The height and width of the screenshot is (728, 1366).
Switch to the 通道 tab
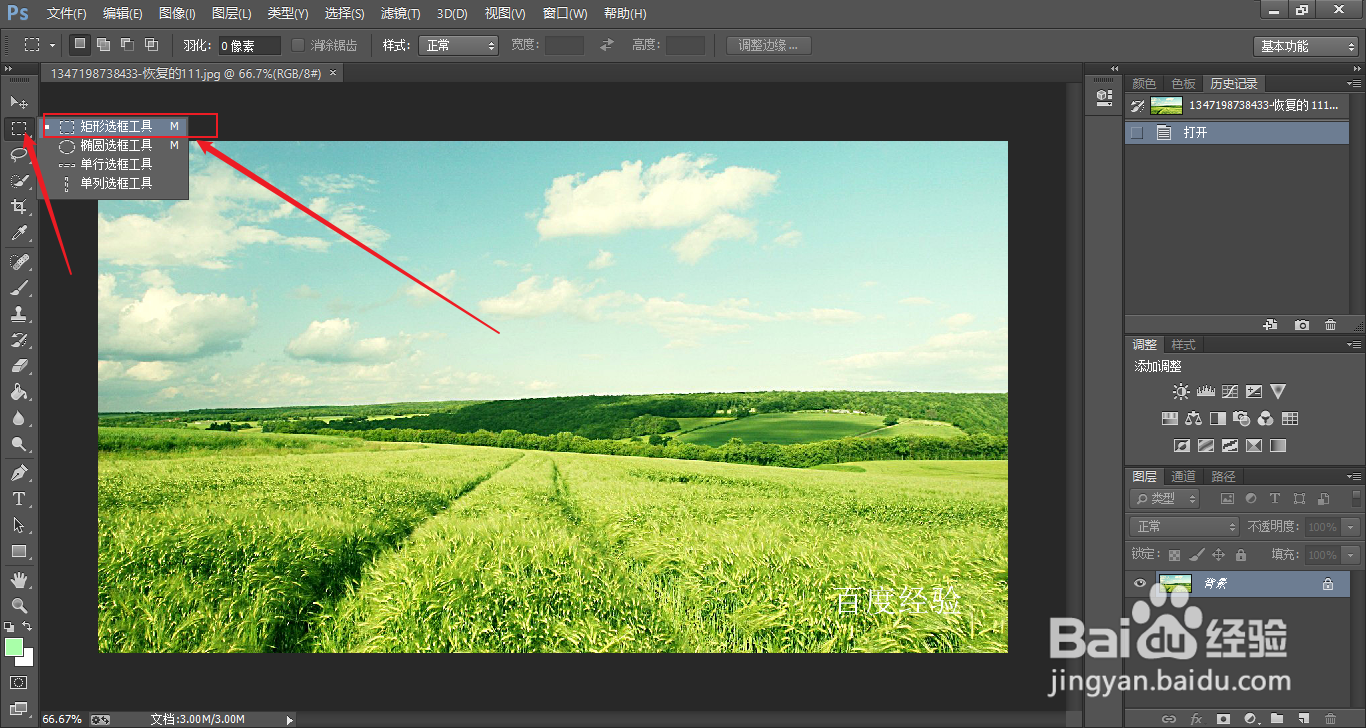click(x=1183, y=476)
